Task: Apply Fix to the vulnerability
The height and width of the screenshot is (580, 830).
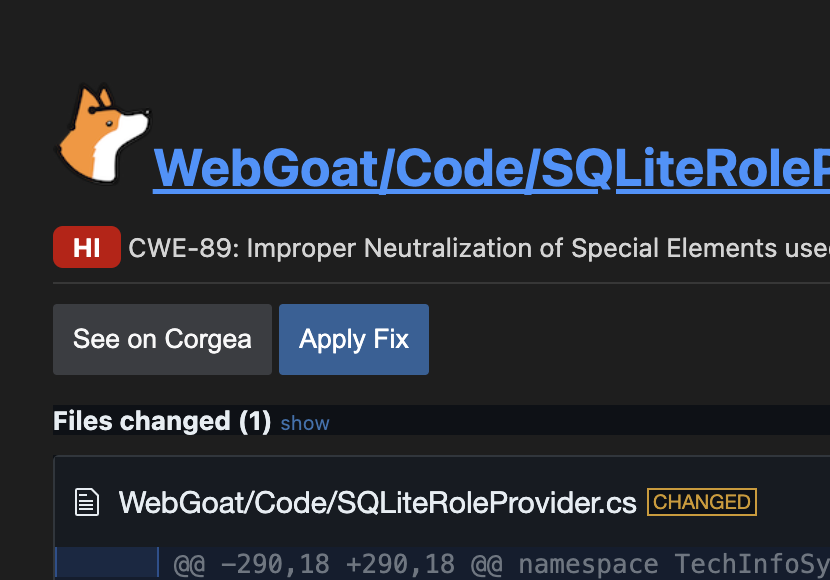Action: (354, 339)
